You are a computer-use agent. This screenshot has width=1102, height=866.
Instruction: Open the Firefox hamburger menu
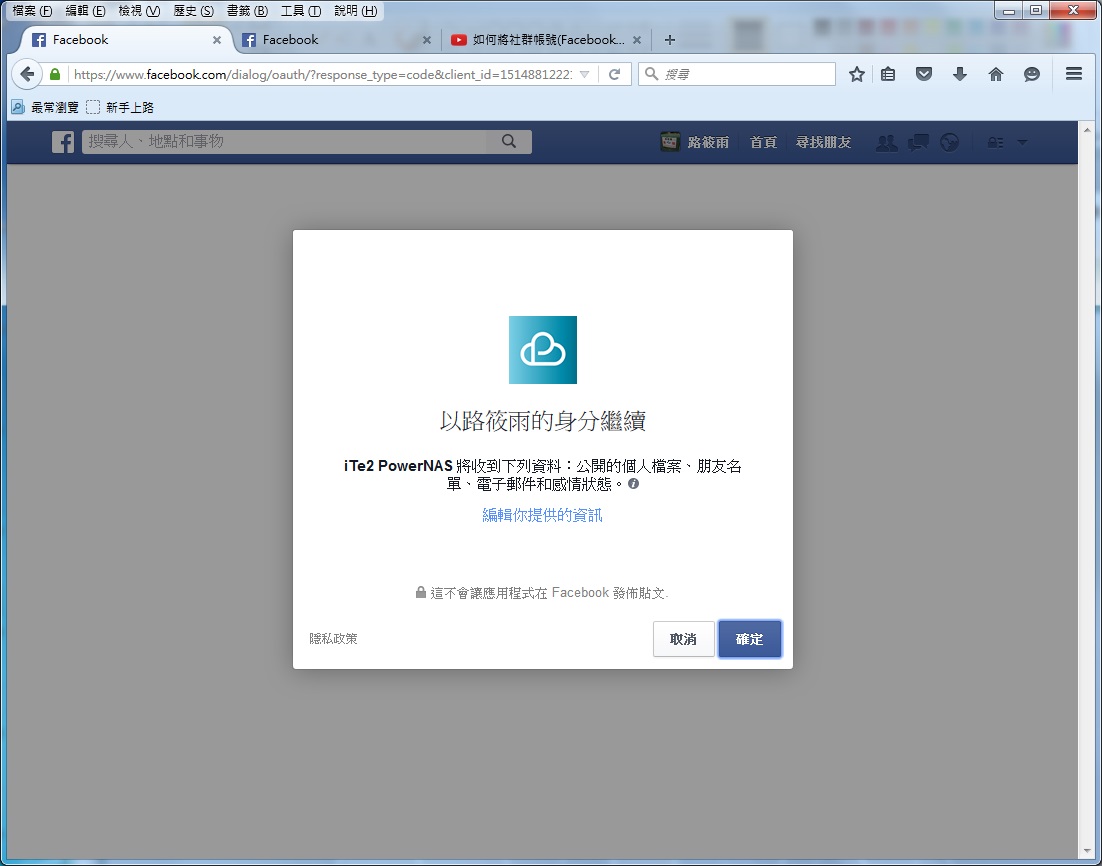[1073, 74]
